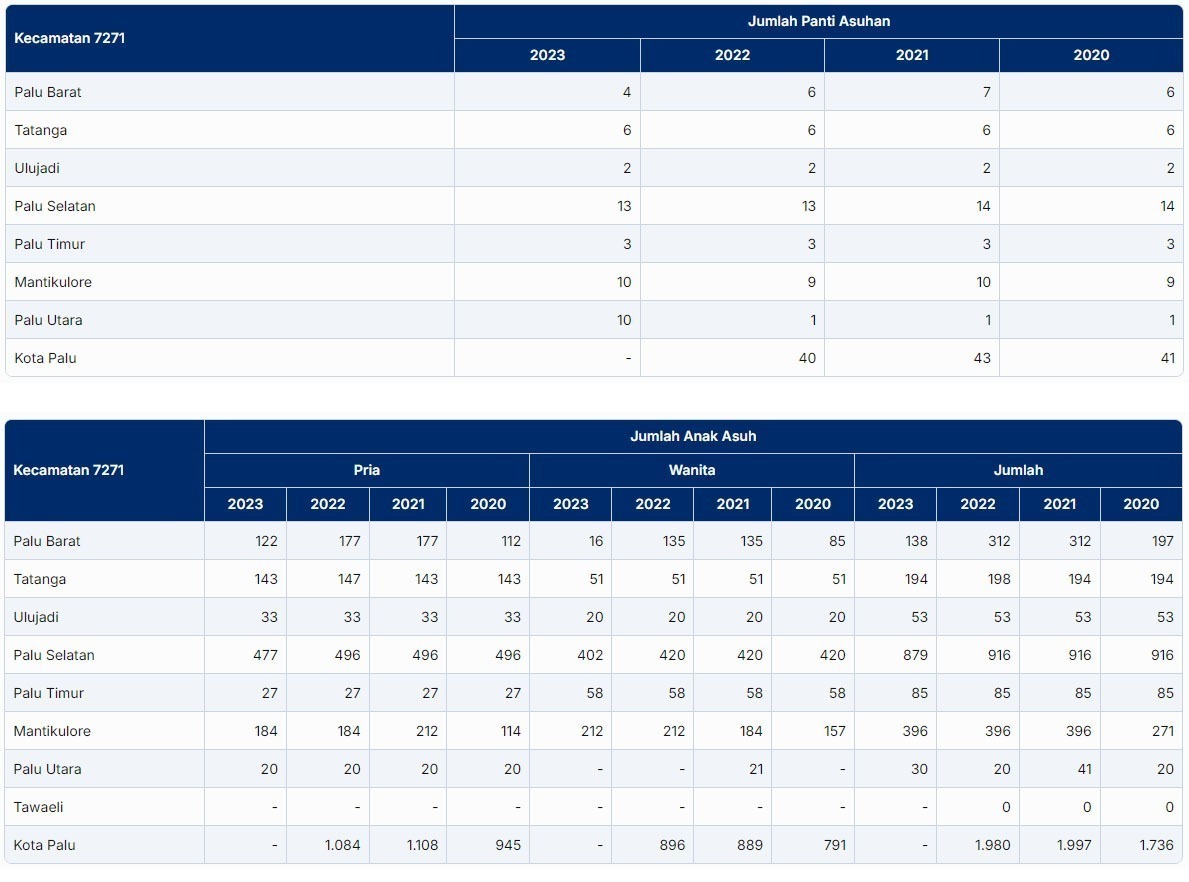Click the Mantikulore Jumlah 2020 value "271"
Image resolution: width=1189 pixels, height=882 pixels.
(x=1163, y=731)
